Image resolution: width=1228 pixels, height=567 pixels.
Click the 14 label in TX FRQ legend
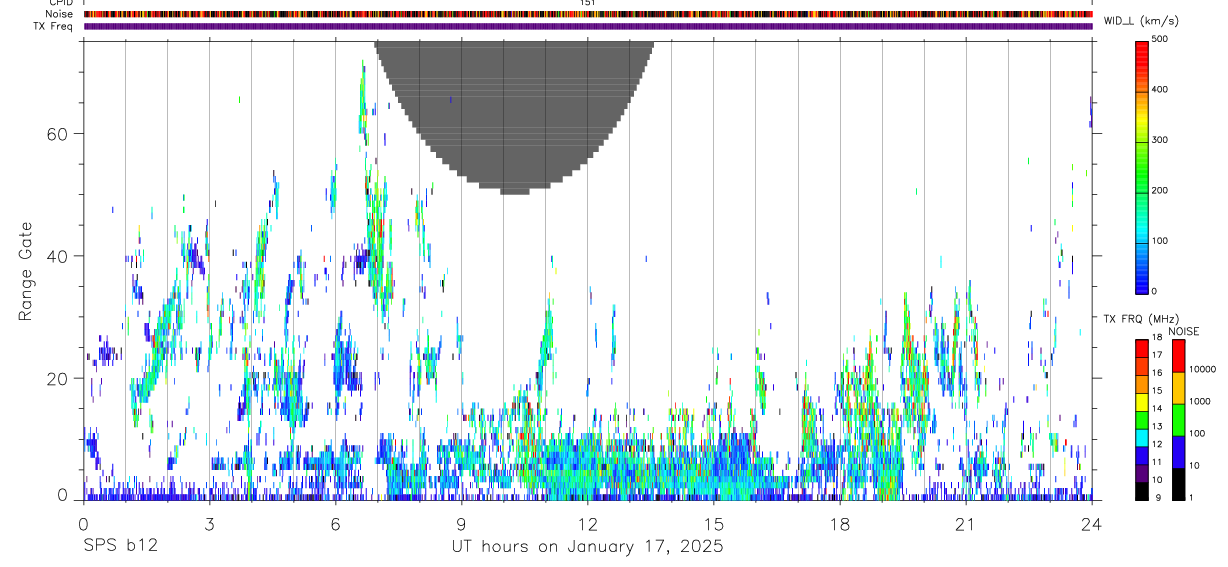click(x=1158, y=409)
